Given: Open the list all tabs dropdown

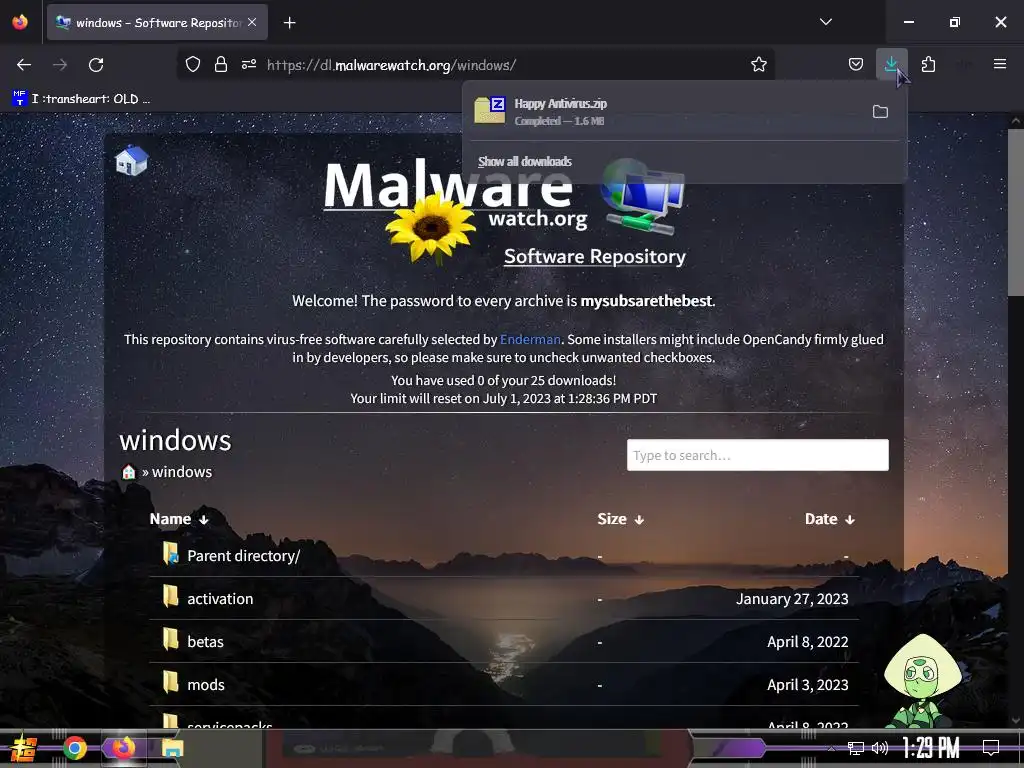Looking at the screenshot, I should click(825, 22).
